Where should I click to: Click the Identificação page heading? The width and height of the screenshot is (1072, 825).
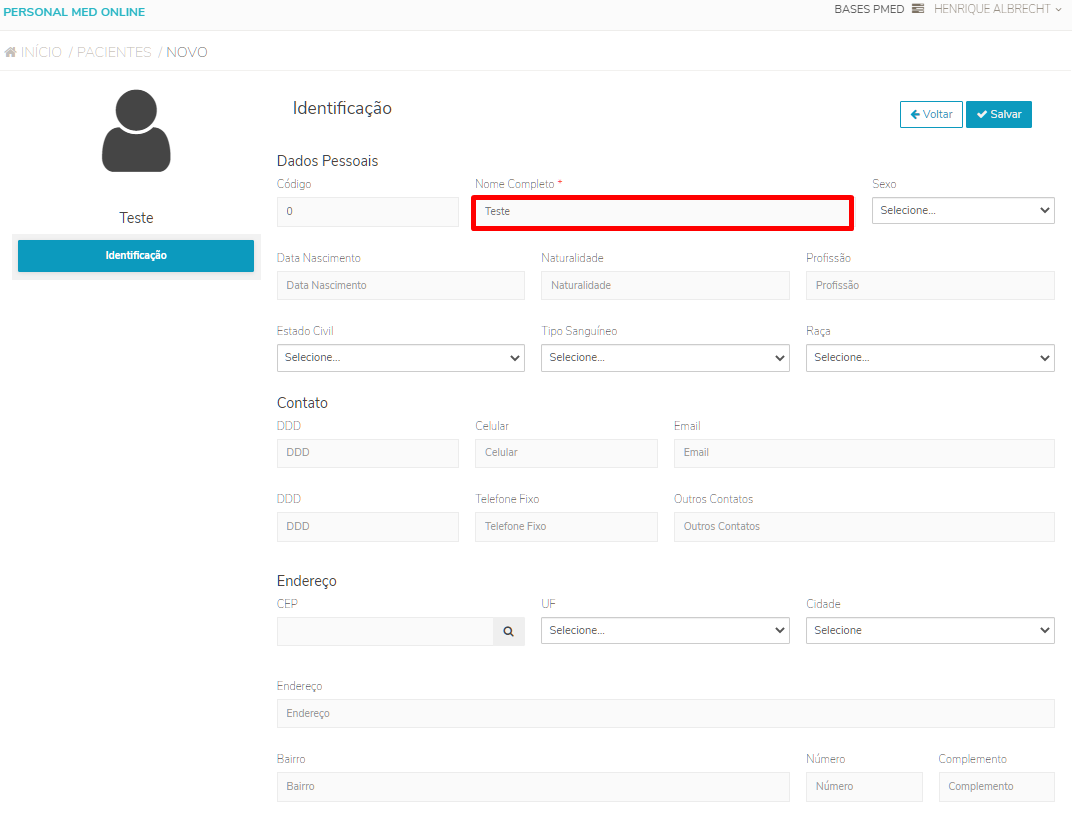tap(342, 109)
